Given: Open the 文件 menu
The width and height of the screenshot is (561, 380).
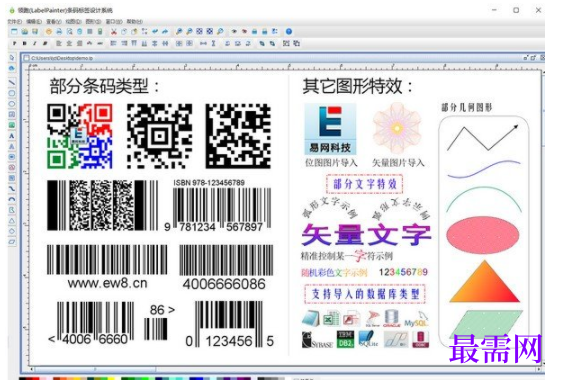Looking at the screenshot, I should 14,21.
